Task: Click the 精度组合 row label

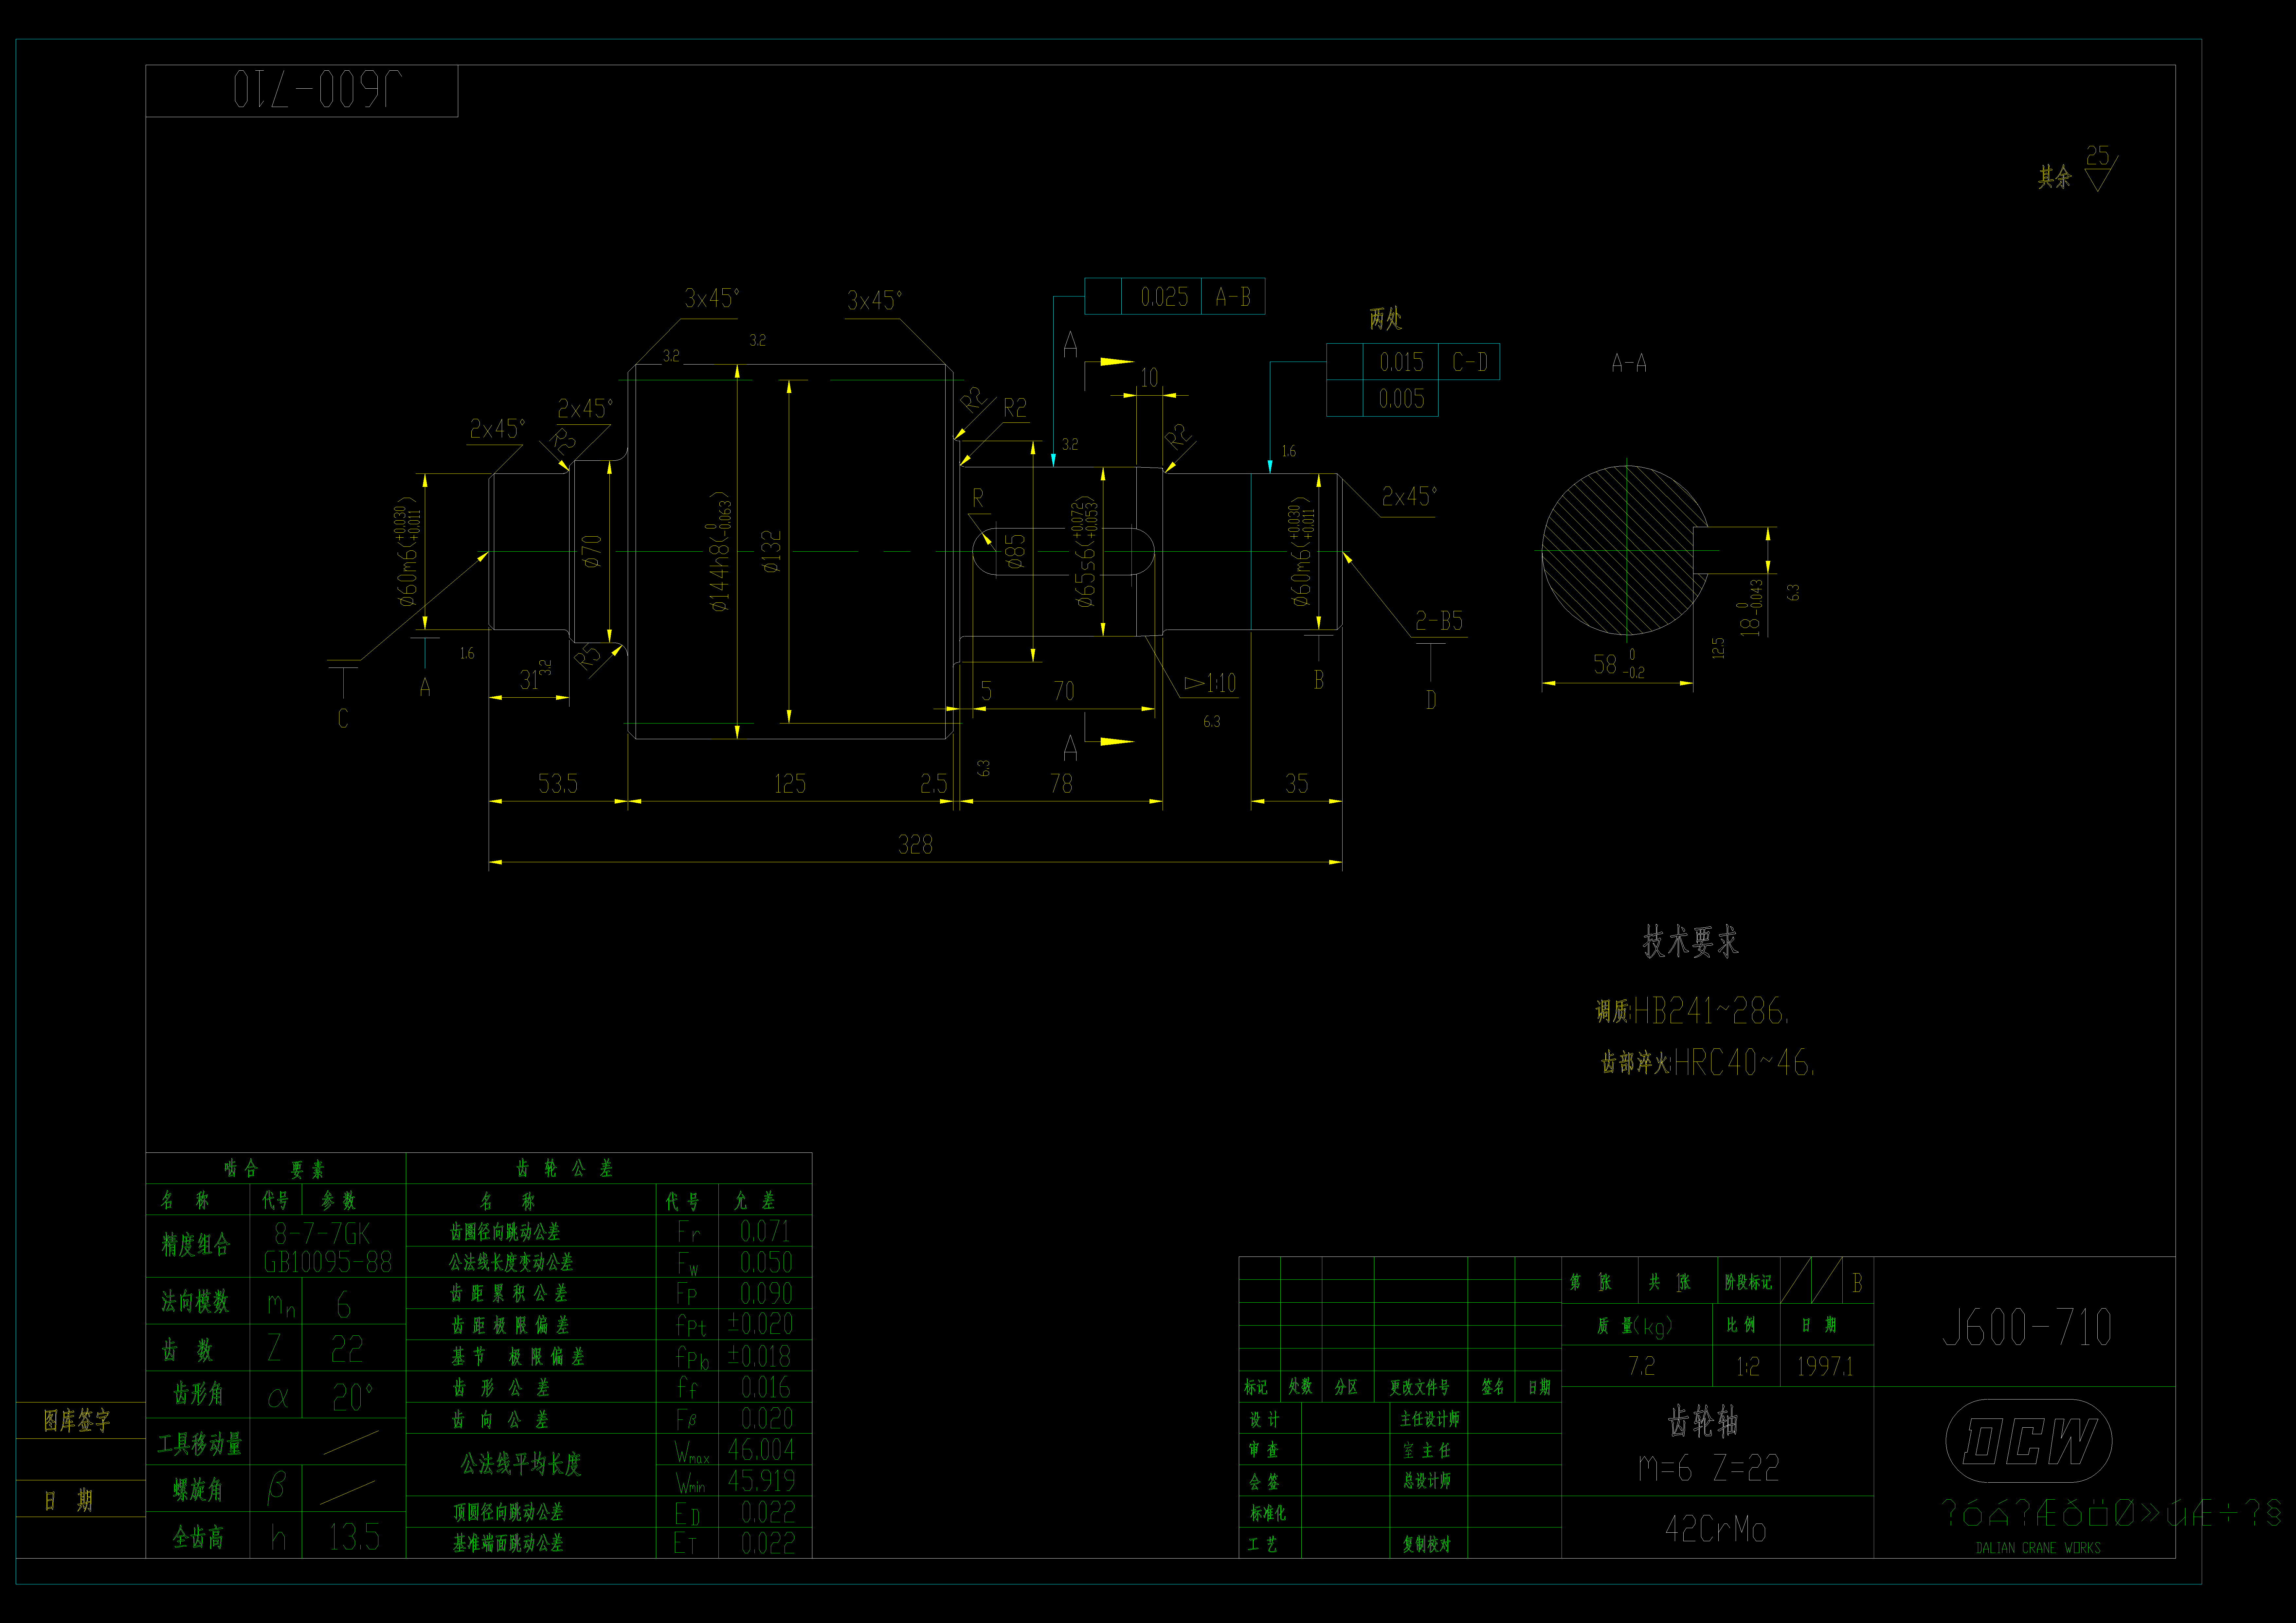Action: (196, 1245)
